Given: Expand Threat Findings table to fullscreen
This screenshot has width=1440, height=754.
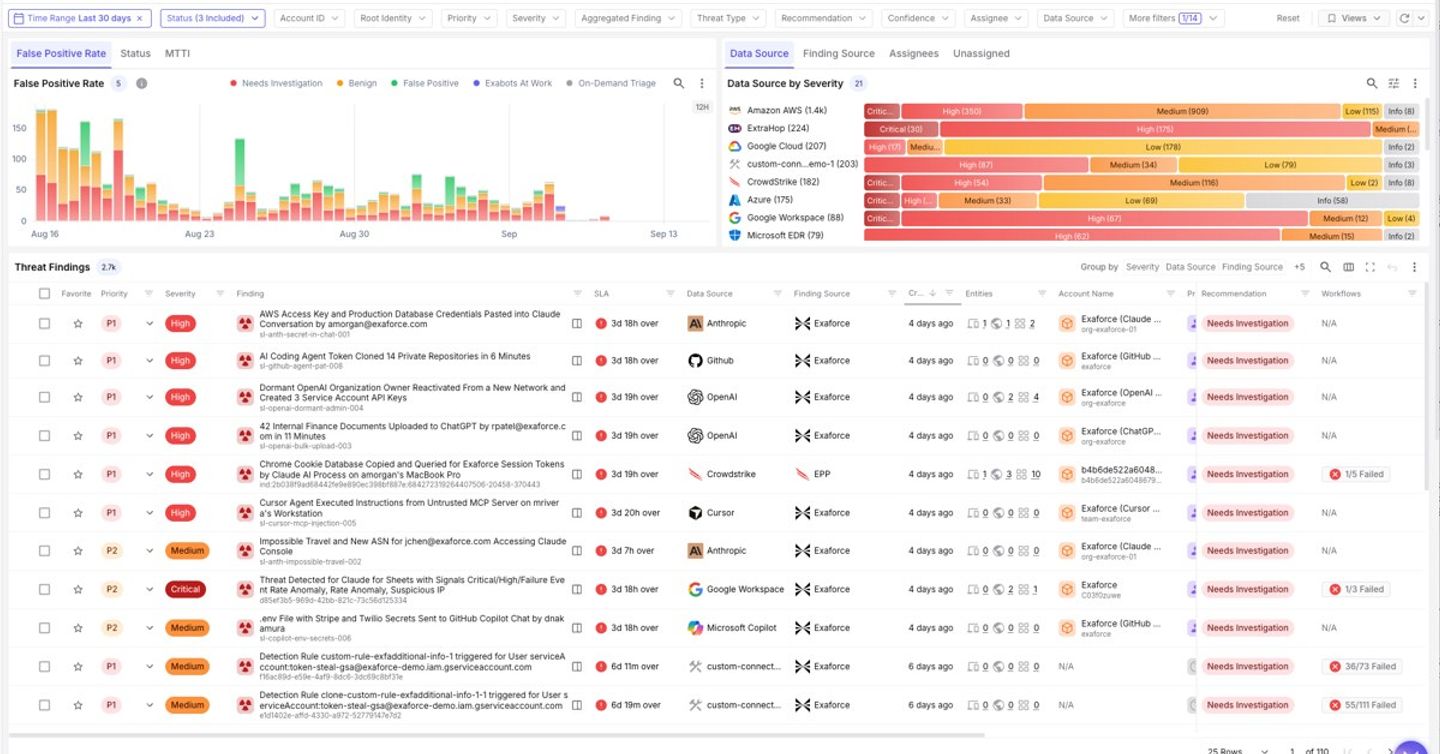Looking at the screenshot, I should pyautogui.click(x=1370, y=267).
